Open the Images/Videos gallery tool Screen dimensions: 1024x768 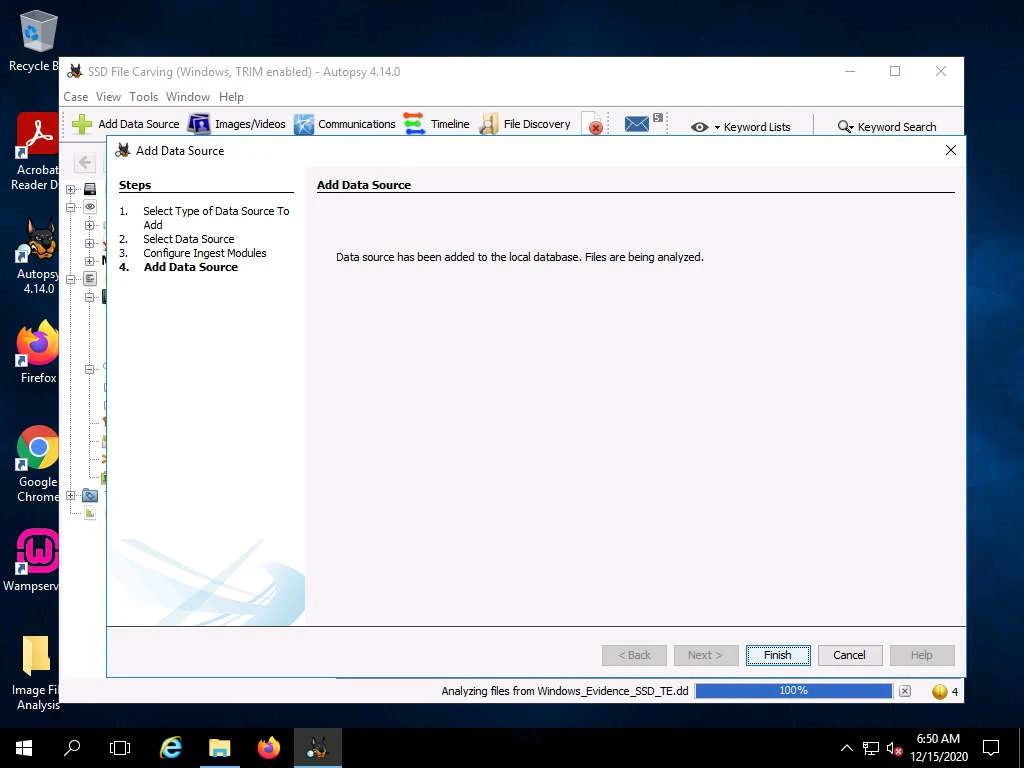pos(236,124)
